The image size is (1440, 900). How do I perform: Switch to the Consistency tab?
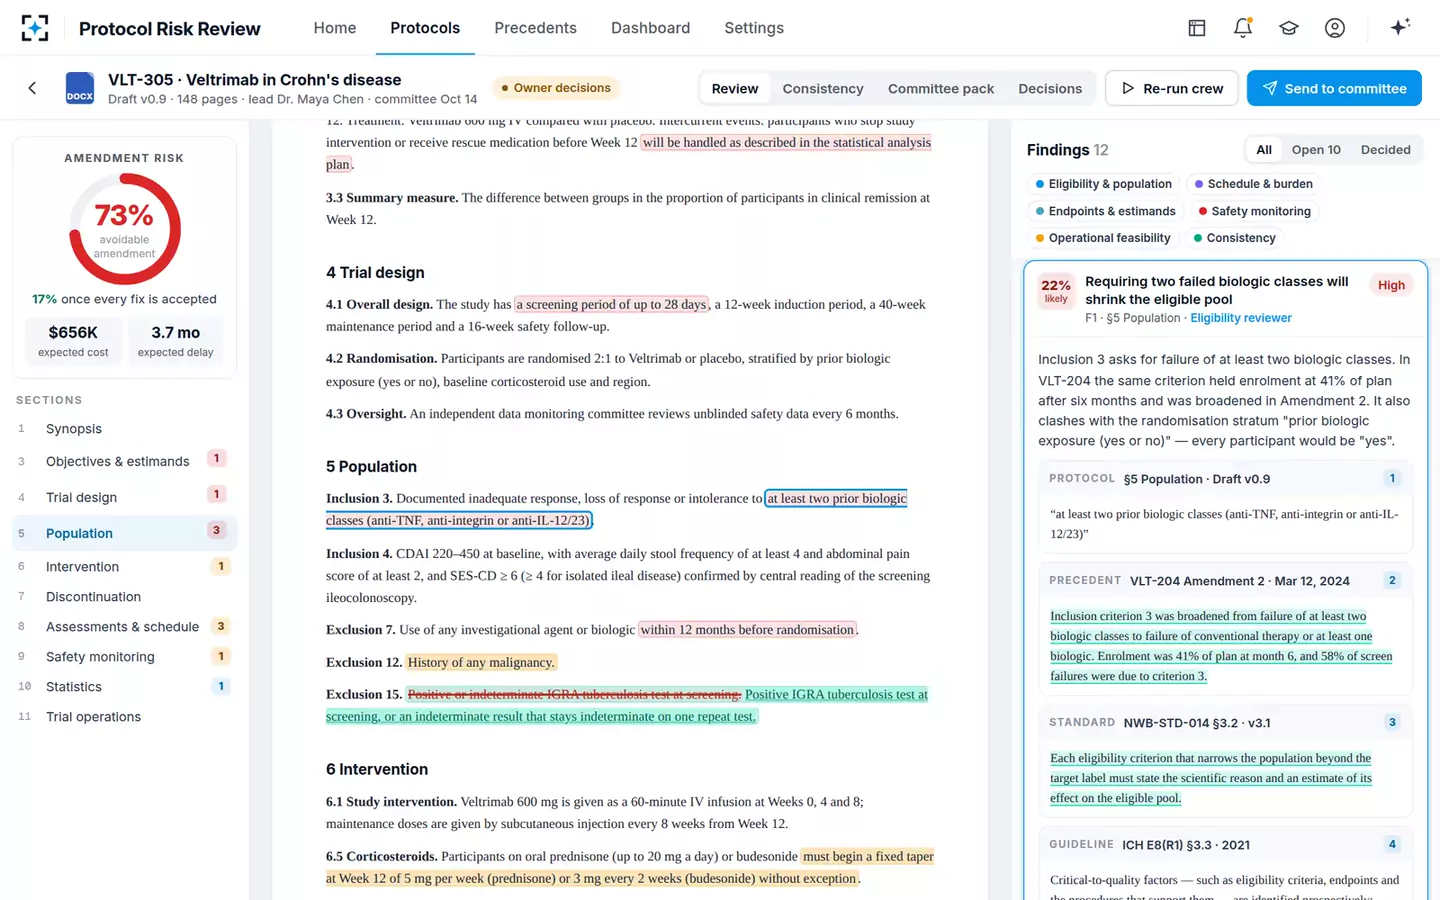click(x=823, y=88)
